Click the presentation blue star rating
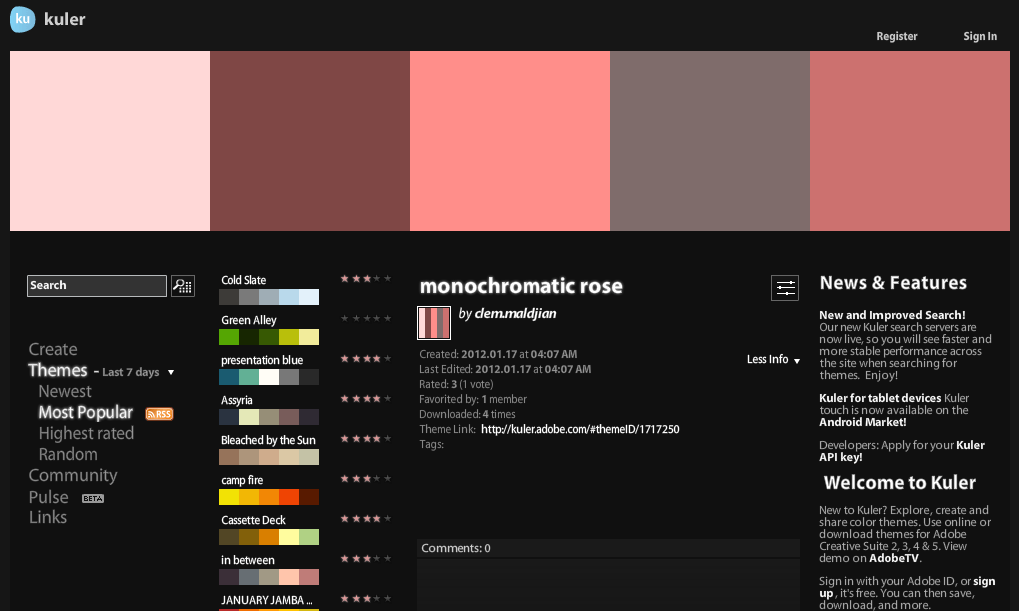The width and height of the screenshot is (1019, 611). tap(366, 359)
